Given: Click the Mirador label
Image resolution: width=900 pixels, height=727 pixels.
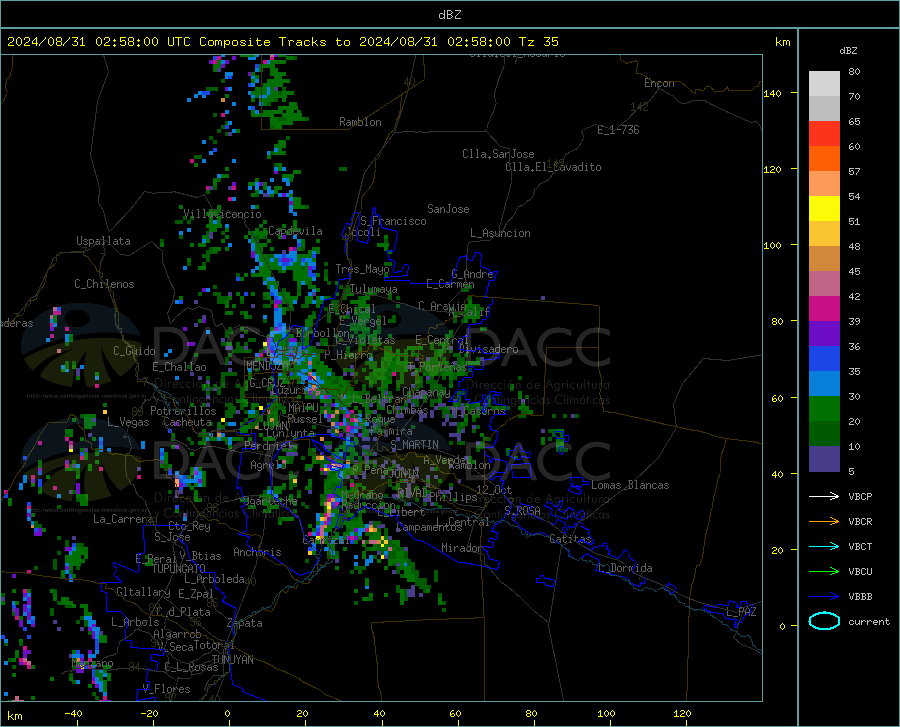Looking at the screenshot, I should 462,548.
